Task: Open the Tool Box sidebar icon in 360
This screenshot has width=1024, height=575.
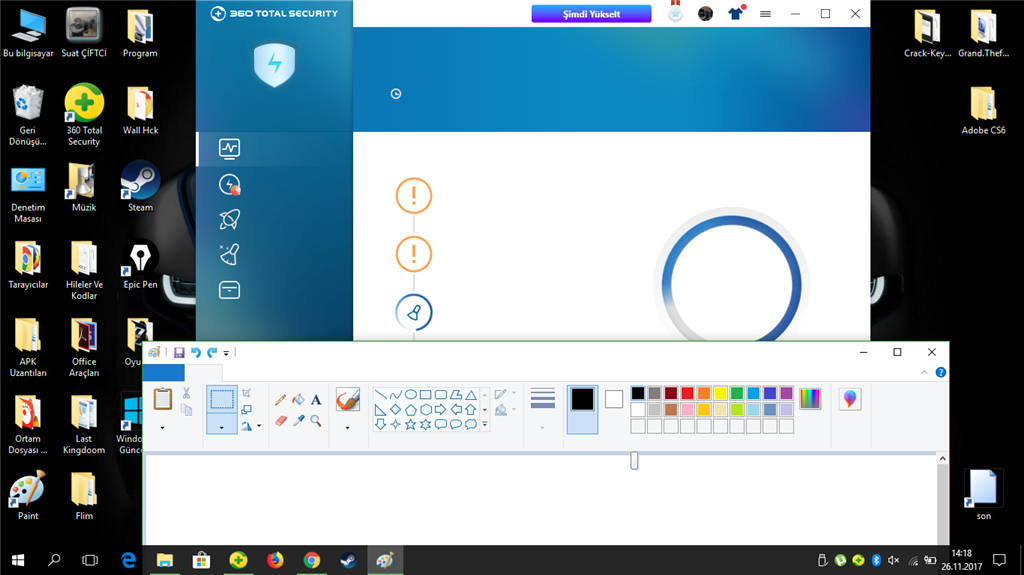Action: (x=229, y=289)
